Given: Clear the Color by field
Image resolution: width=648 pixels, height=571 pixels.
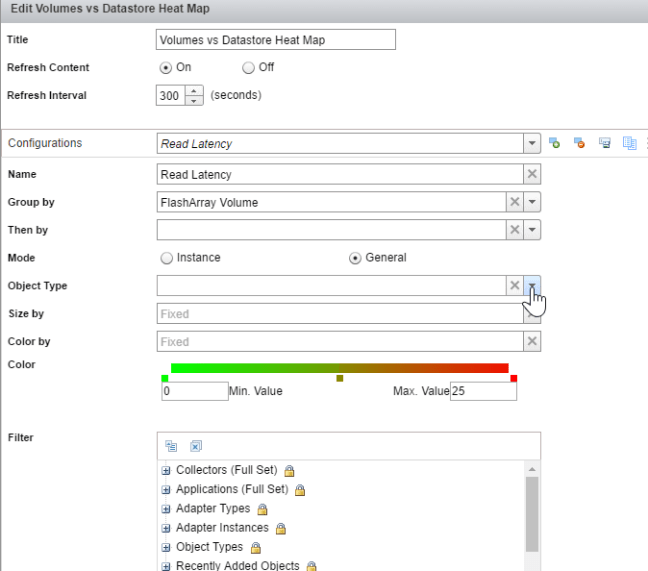Looking at the screenshot, I should point(532,342).
